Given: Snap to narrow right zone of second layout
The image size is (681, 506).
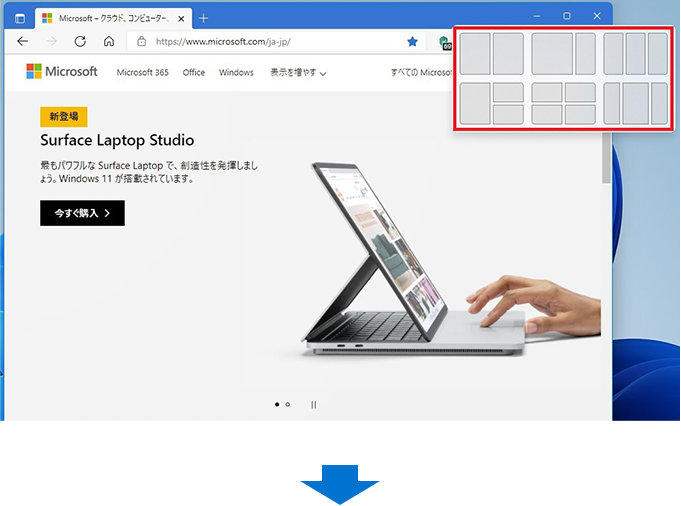Looking at the screenshot, I should coord(585,54).
